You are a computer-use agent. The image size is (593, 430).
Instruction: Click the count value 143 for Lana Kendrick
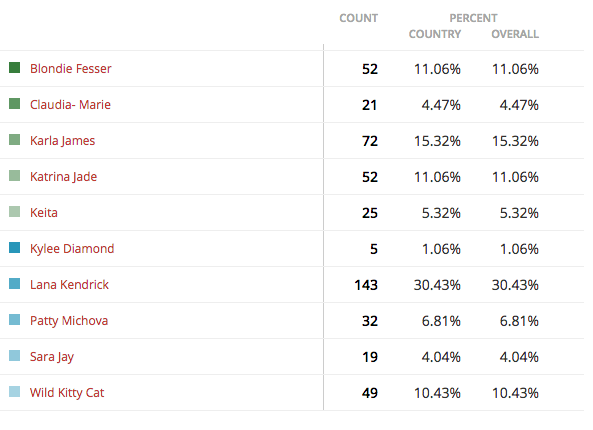pos(366,285)
